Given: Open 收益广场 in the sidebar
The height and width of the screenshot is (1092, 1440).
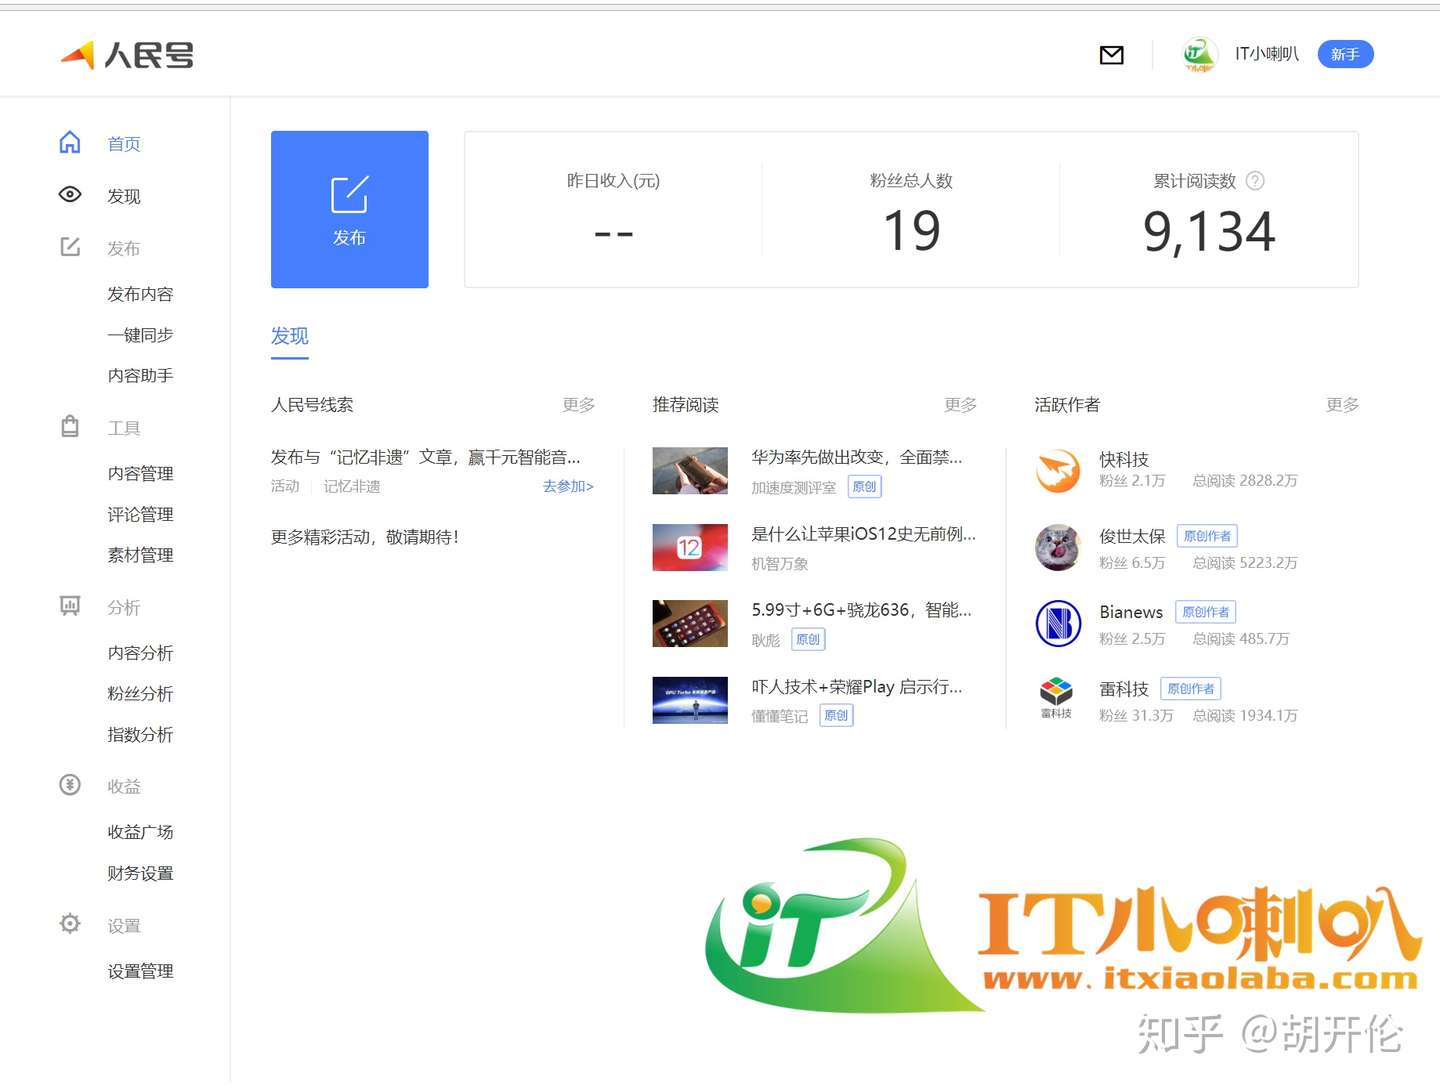Looking at the screenshot, I should [141, 832].
